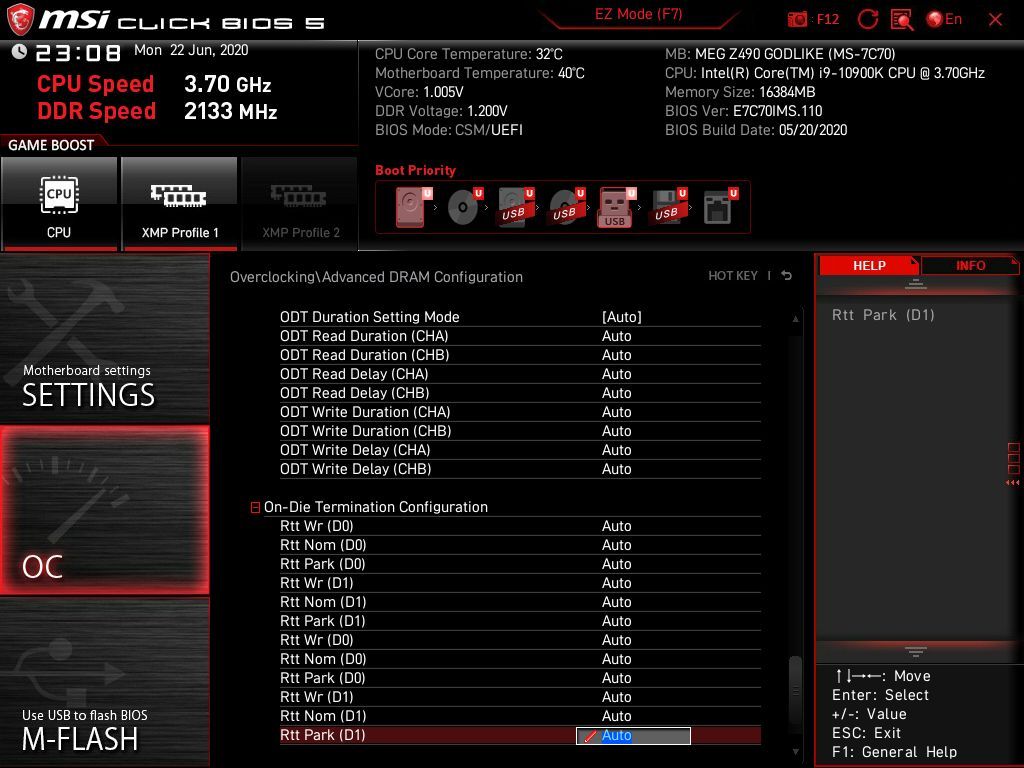Close BIOS with the X icon

pyautogui.click(x=995, y=20)
